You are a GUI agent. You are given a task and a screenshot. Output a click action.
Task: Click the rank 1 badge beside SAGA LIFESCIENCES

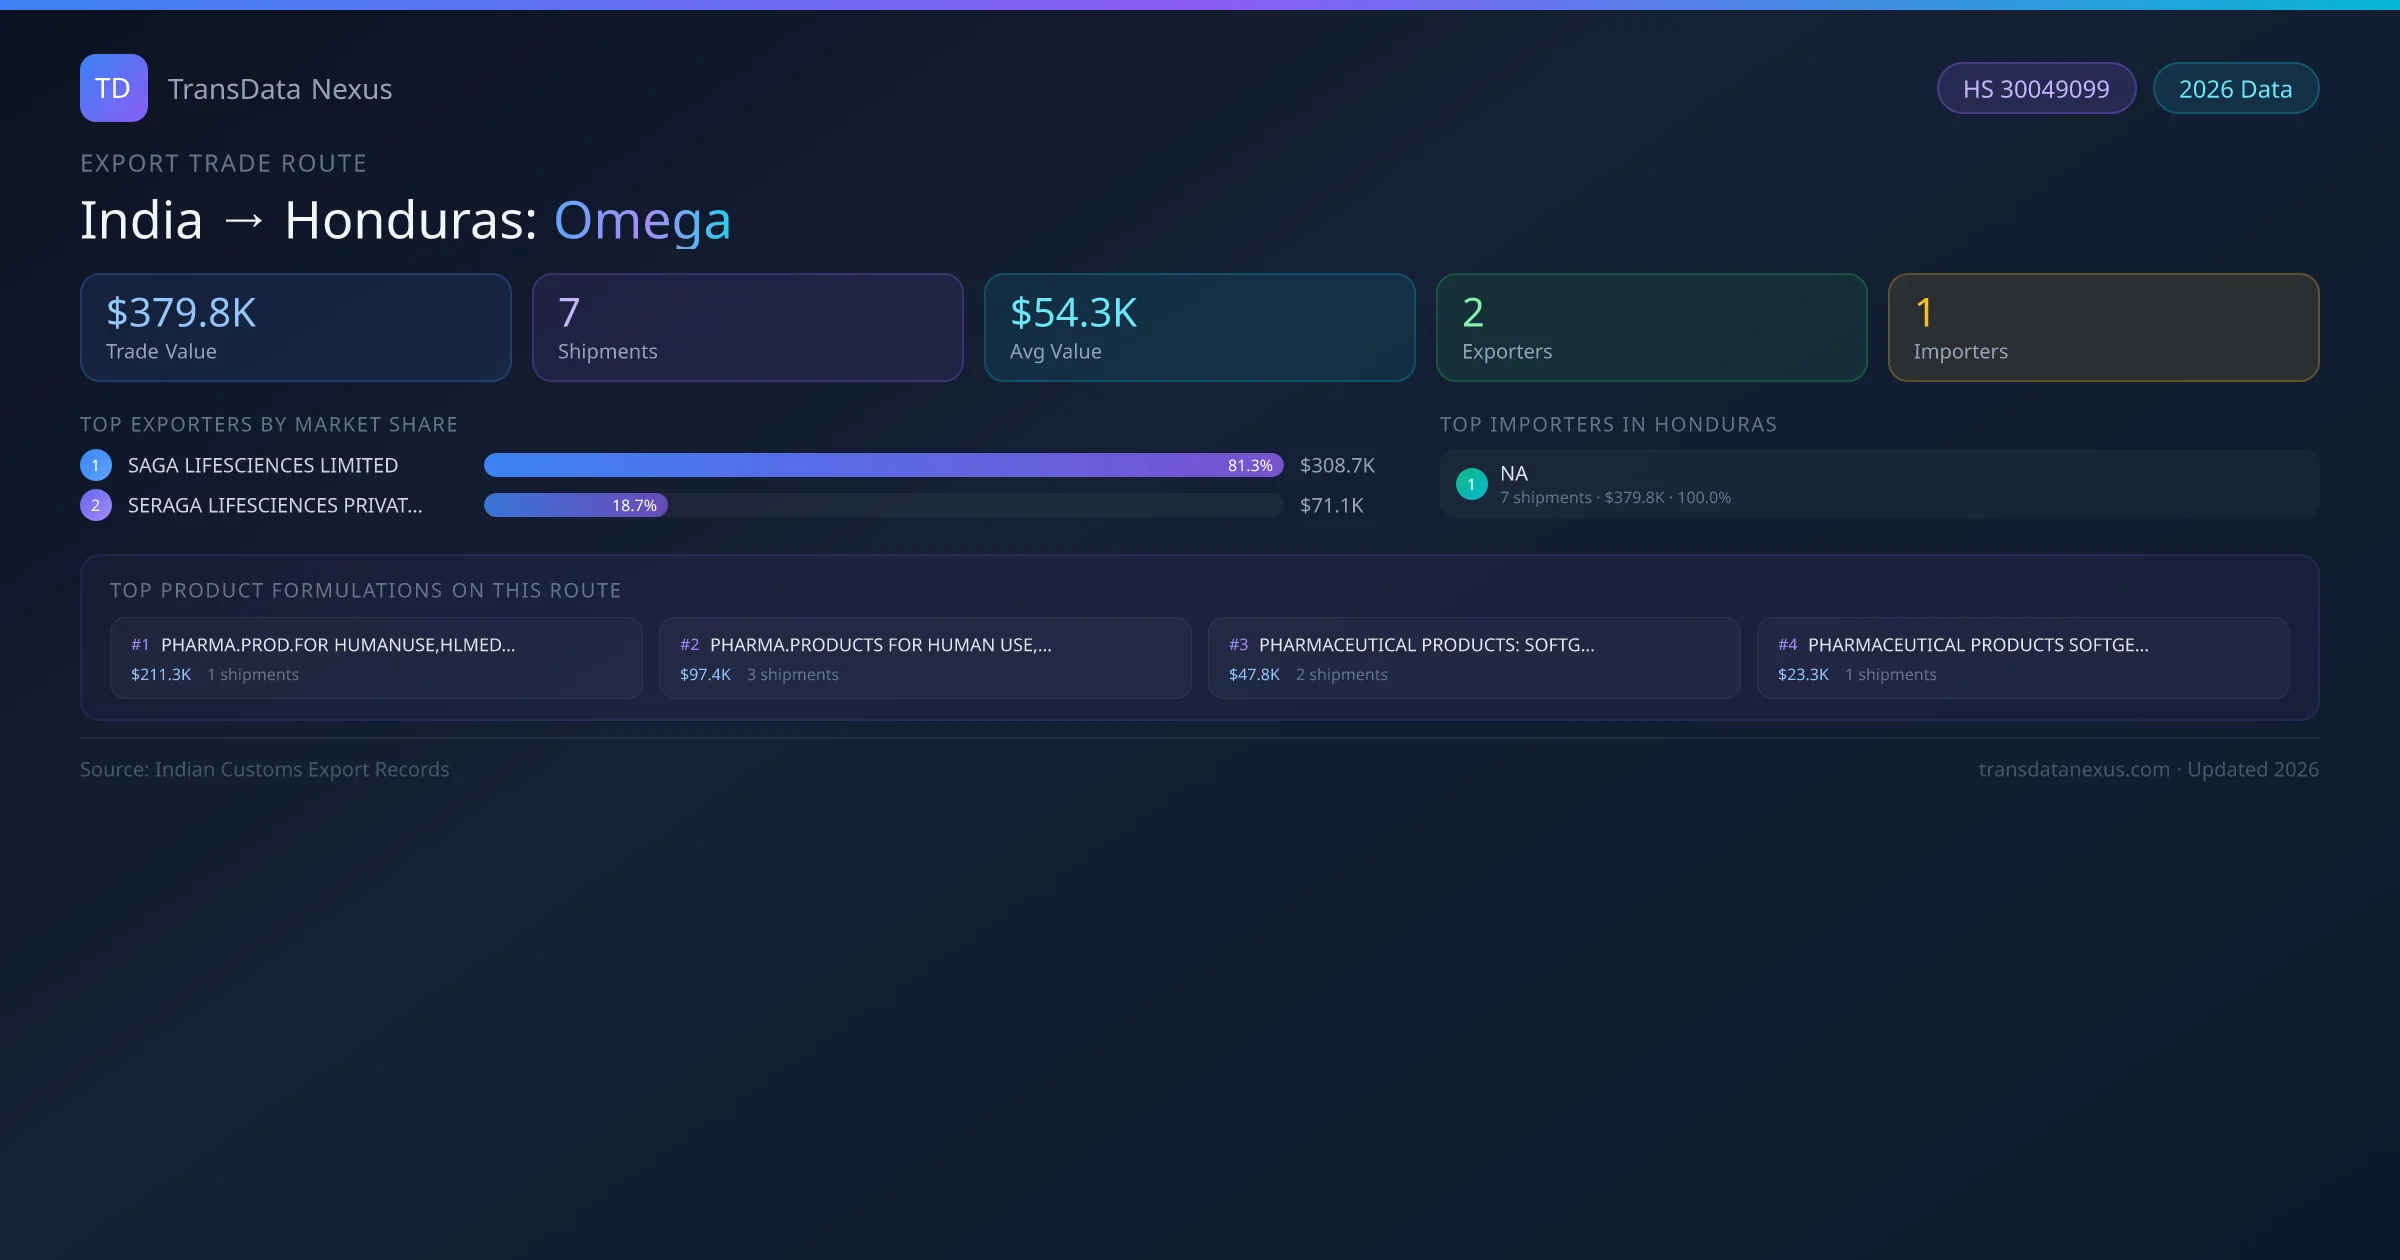pyautogui.click(x=96, y=465)
